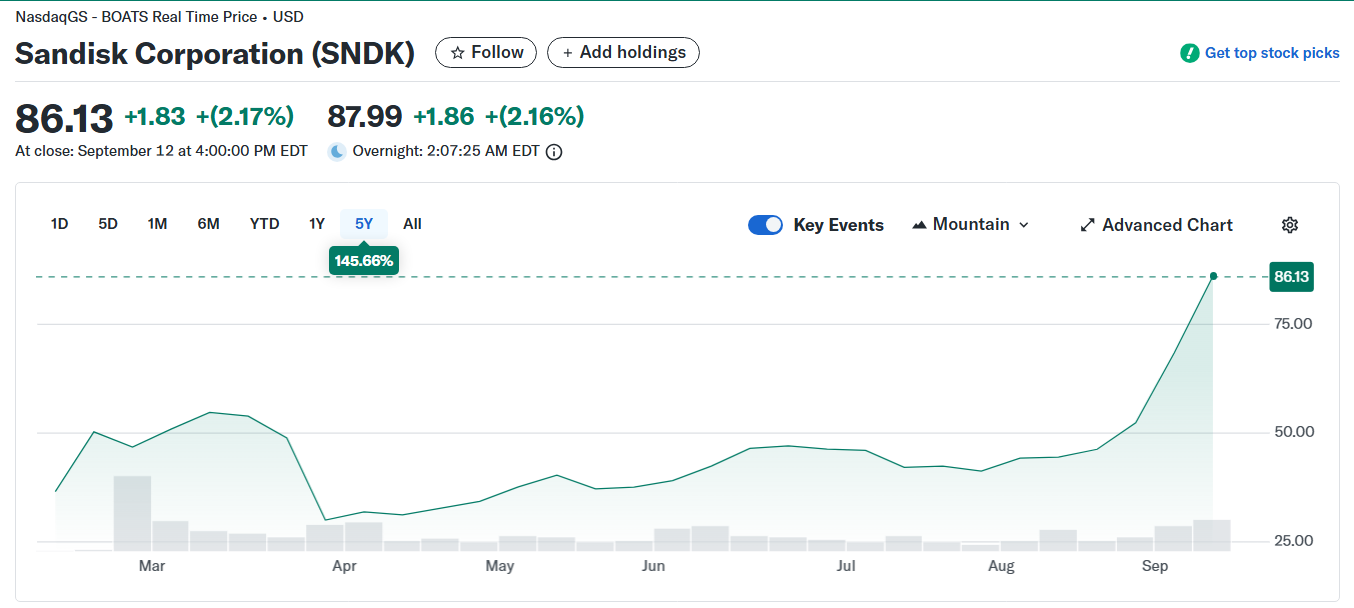Click the Apr x-axis label
1354x608 pixels.
tap(344, 566)
